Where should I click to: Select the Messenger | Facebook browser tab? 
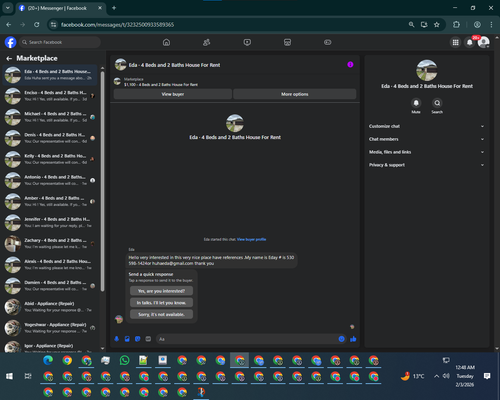(x=61, y=8)
